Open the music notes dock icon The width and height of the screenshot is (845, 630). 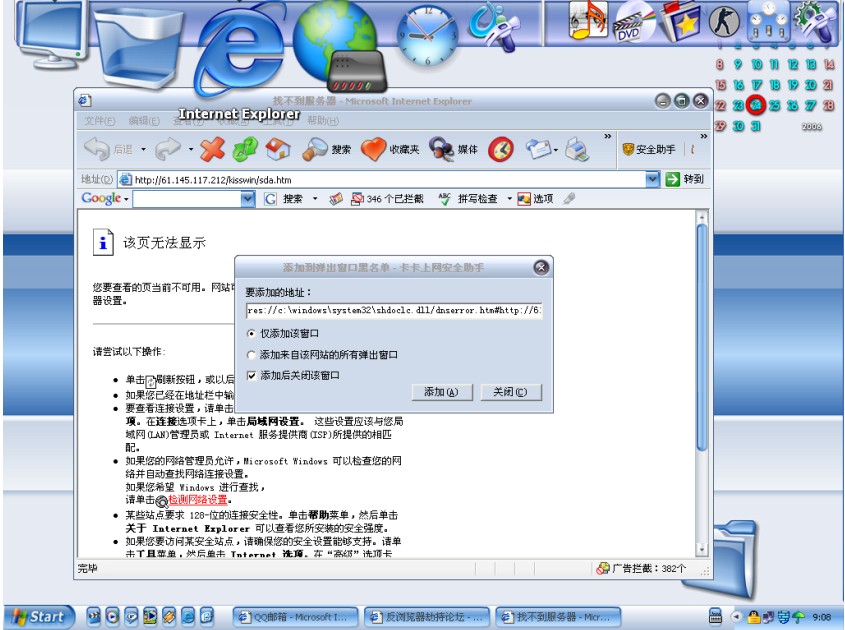click(x=587, y=20)
